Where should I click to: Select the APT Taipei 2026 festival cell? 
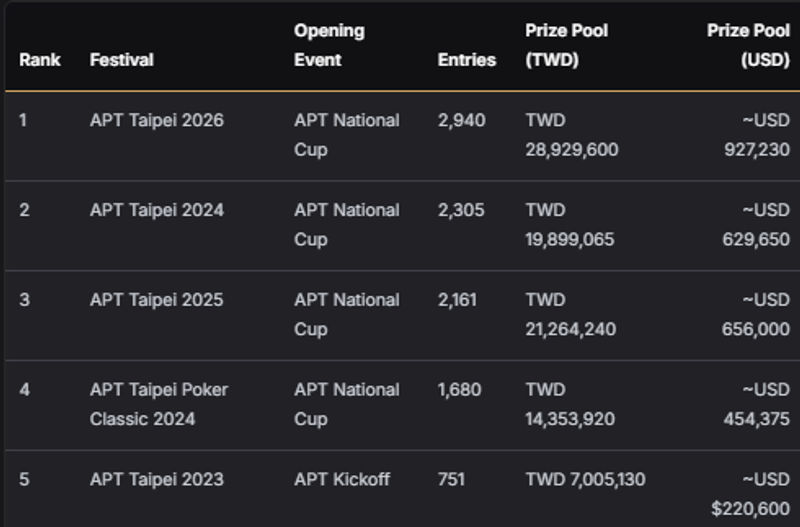pos(157,120)
